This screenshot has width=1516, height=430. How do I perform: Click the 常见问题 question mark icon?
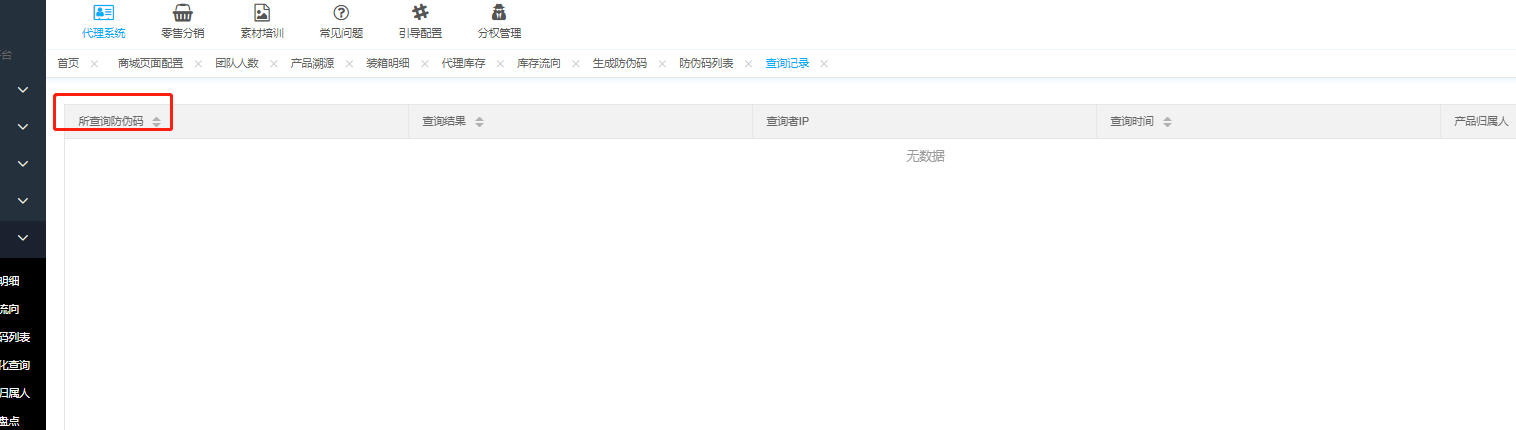click(341, 13)
